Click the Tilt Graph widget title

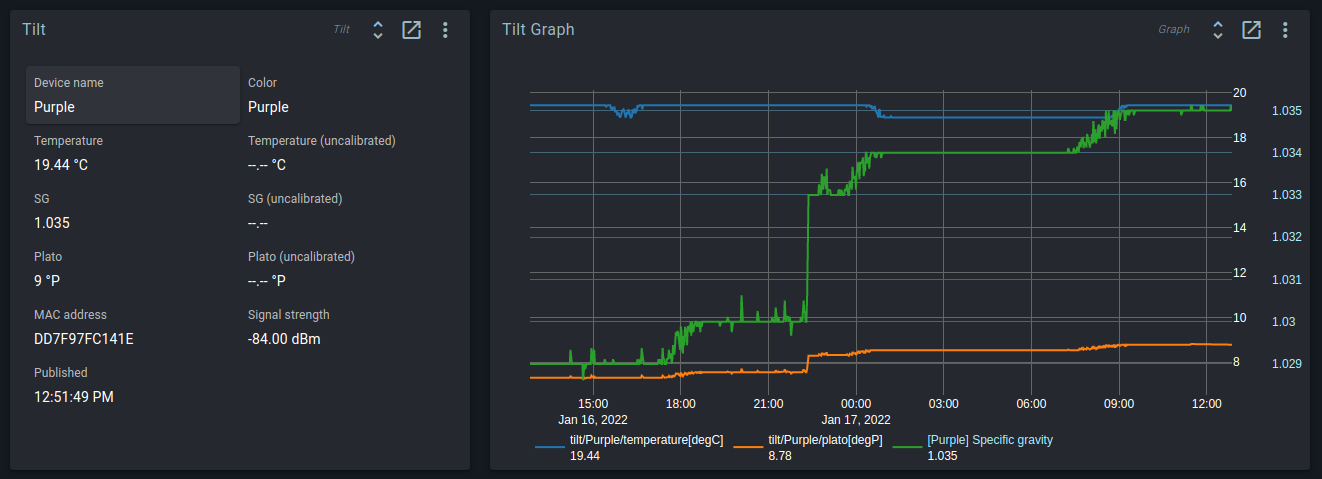pyautogui.click(x=538, y=30)
